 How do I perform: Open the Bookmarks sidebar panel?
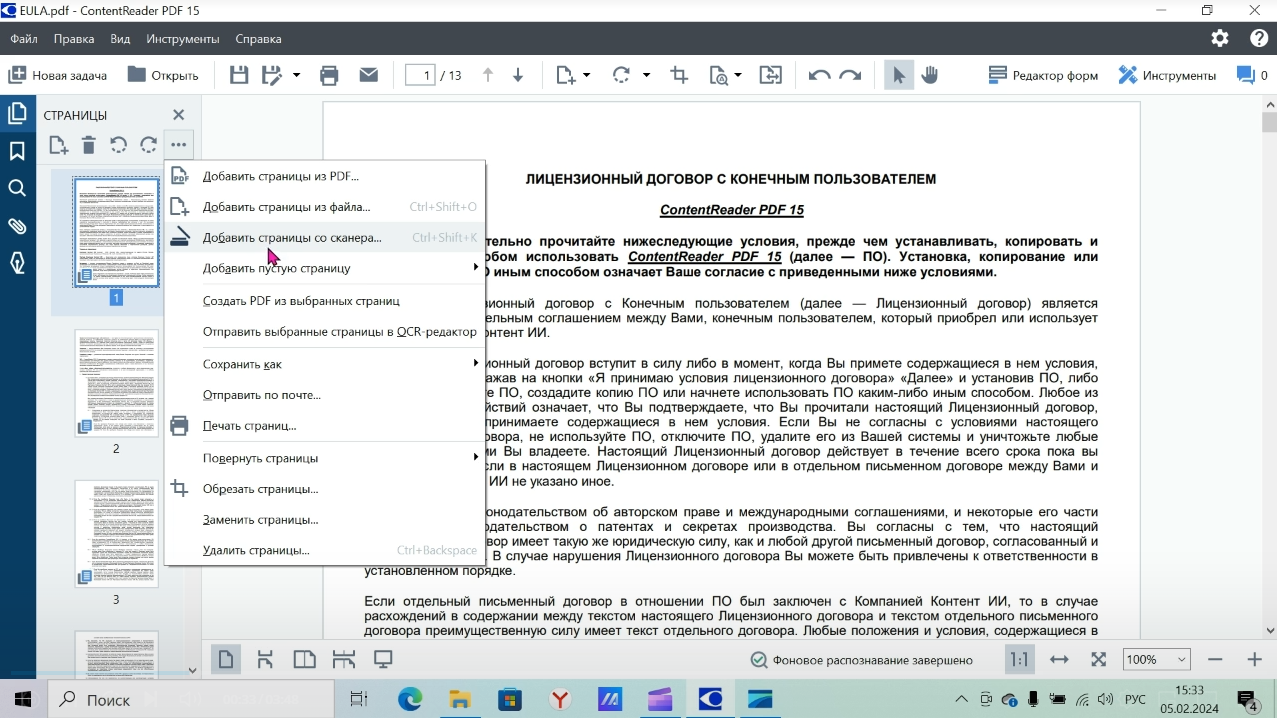(17, 151)
